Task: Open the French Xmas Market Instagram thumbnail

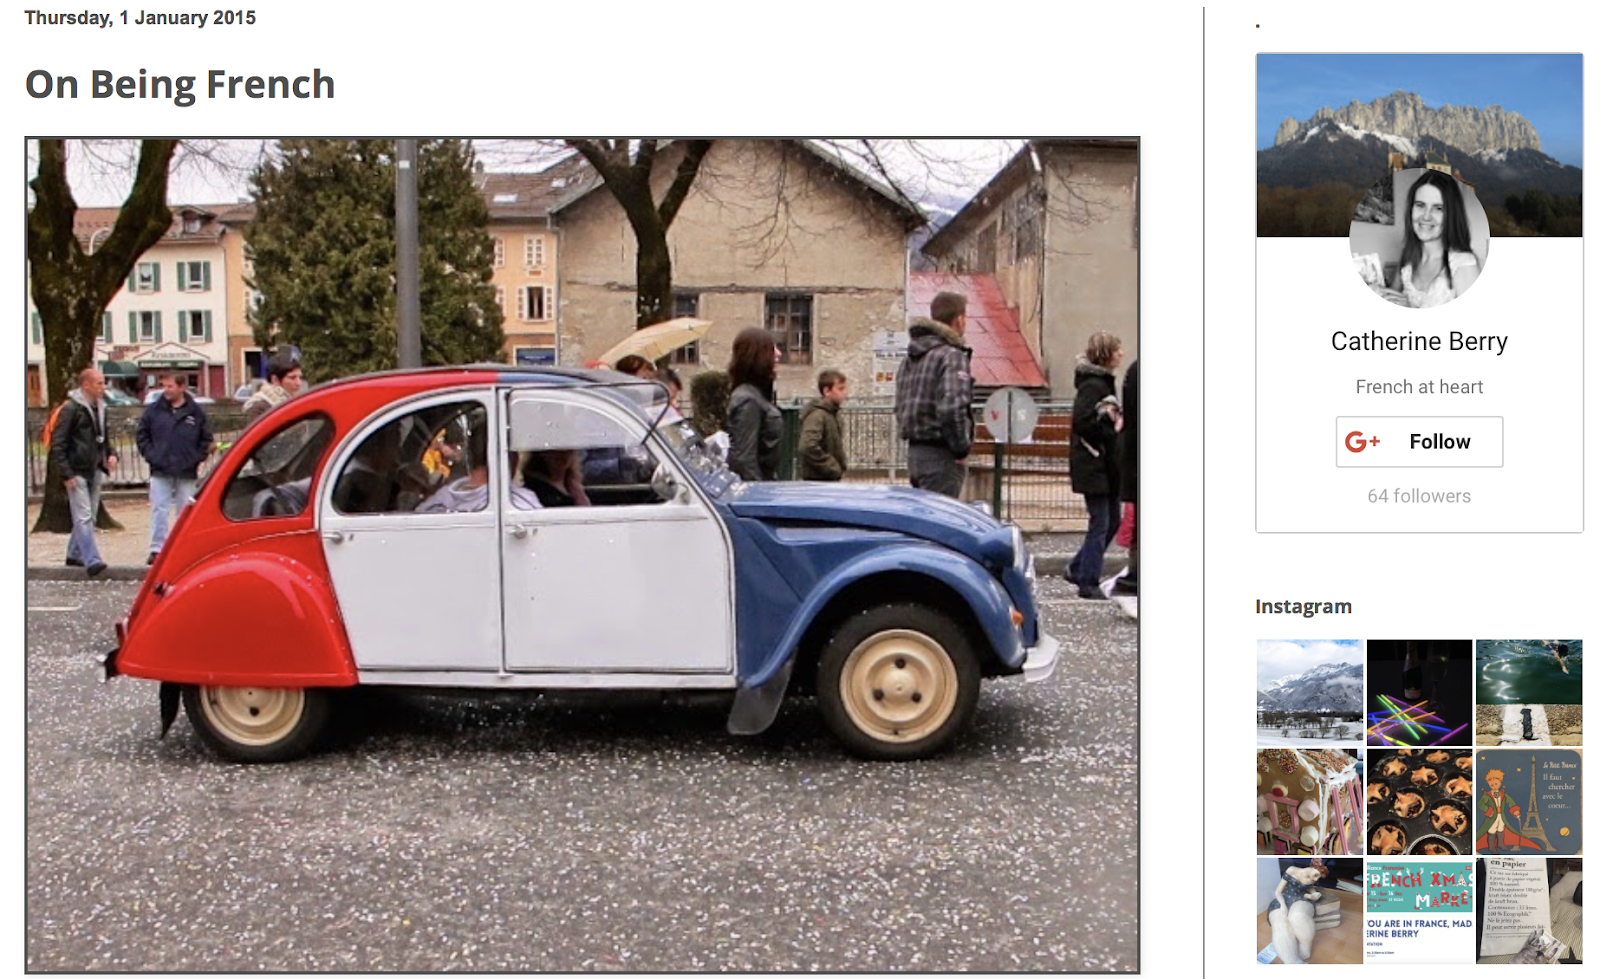Action: tap(1419, 911)
